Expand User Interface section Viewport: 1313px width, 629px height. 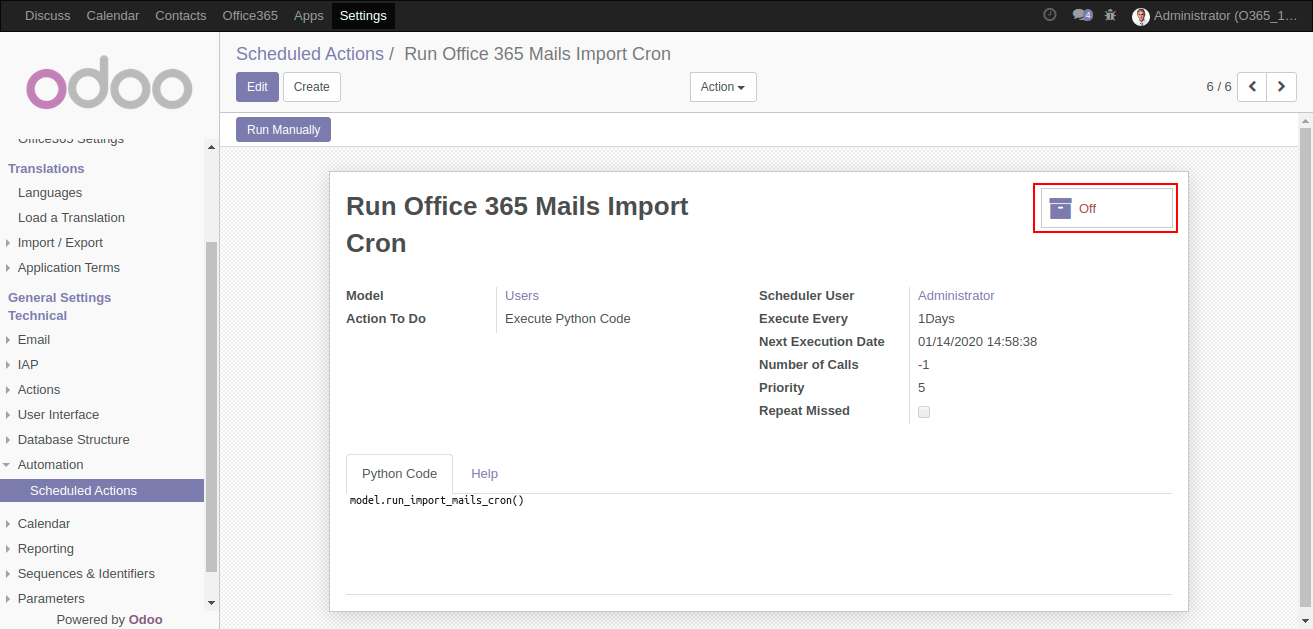coord(58,415)
